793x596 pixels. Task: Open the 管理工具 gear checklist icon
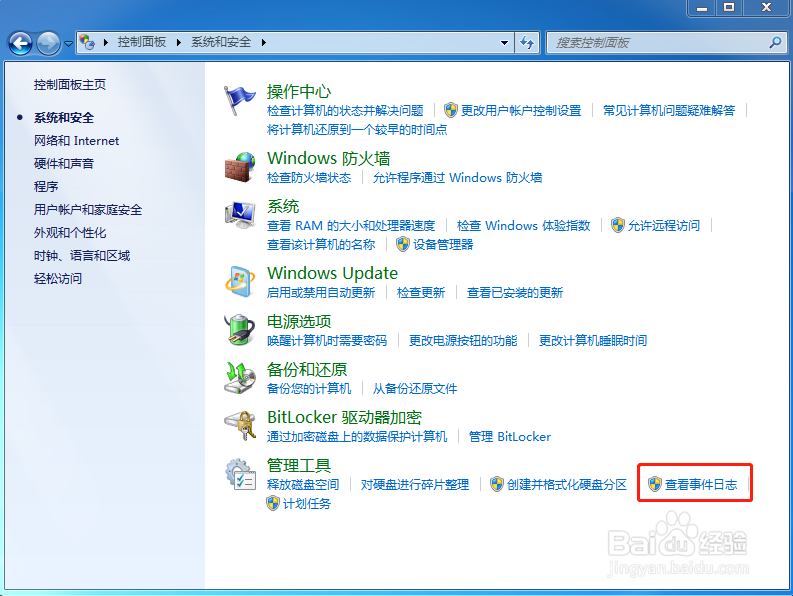coord(240,474)
